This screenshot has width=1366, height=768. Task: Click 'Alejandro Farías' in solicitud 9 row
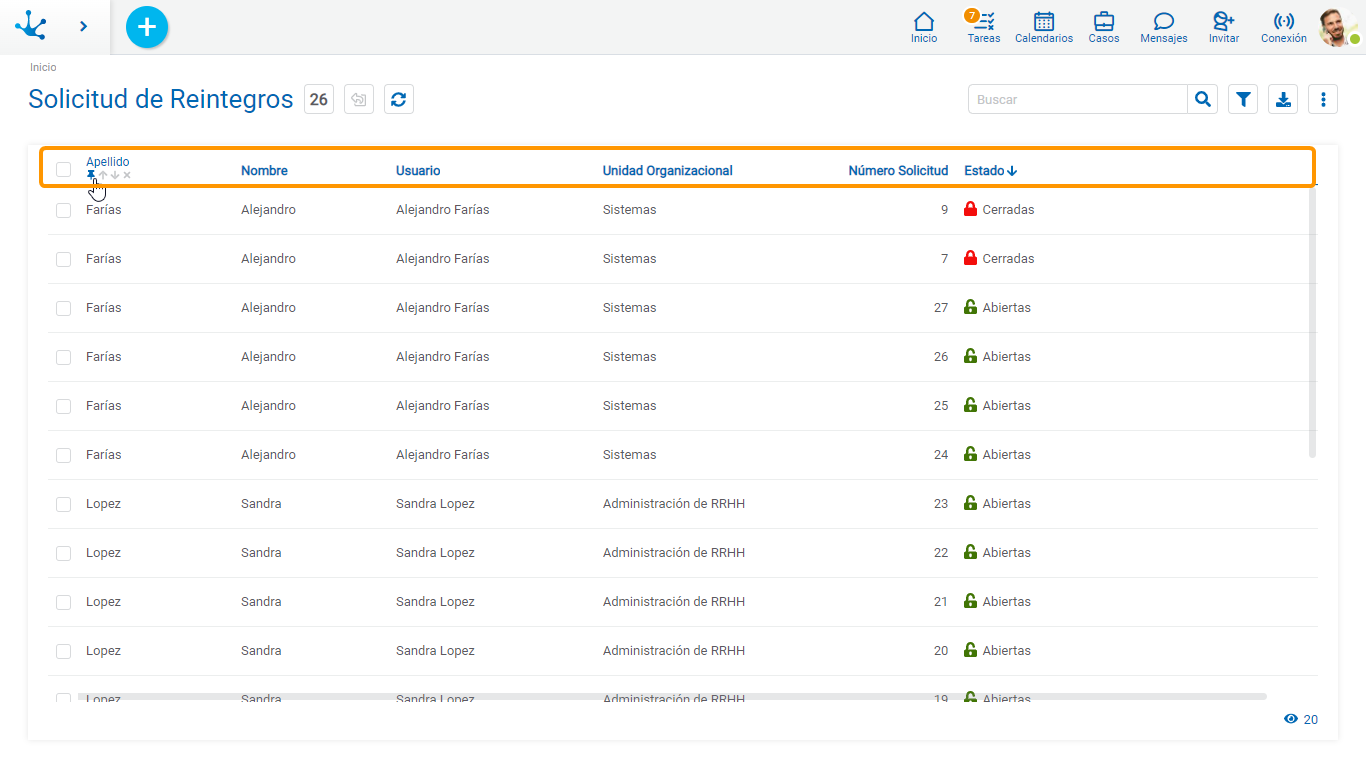(443, 210)
